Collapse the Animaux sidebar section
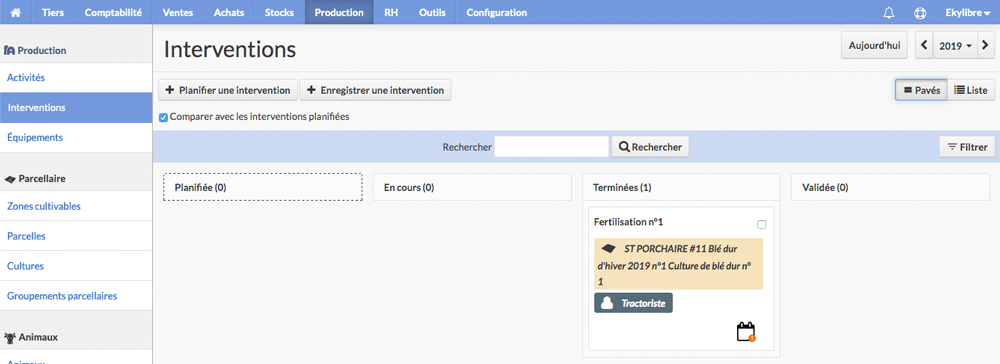 [x=76, y=337]
